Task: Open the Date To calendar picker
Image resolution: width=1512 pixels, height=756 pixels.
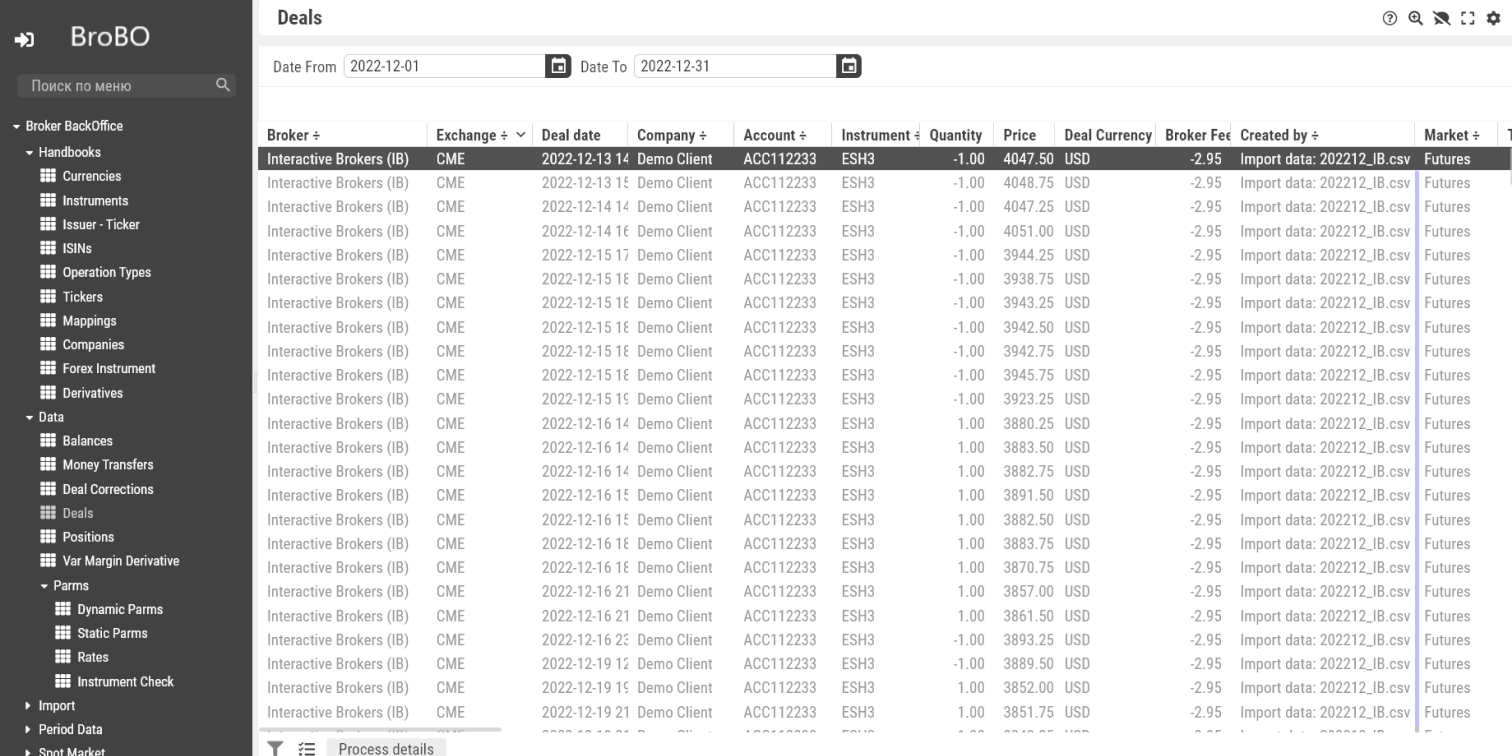Action: pos(849,66)
